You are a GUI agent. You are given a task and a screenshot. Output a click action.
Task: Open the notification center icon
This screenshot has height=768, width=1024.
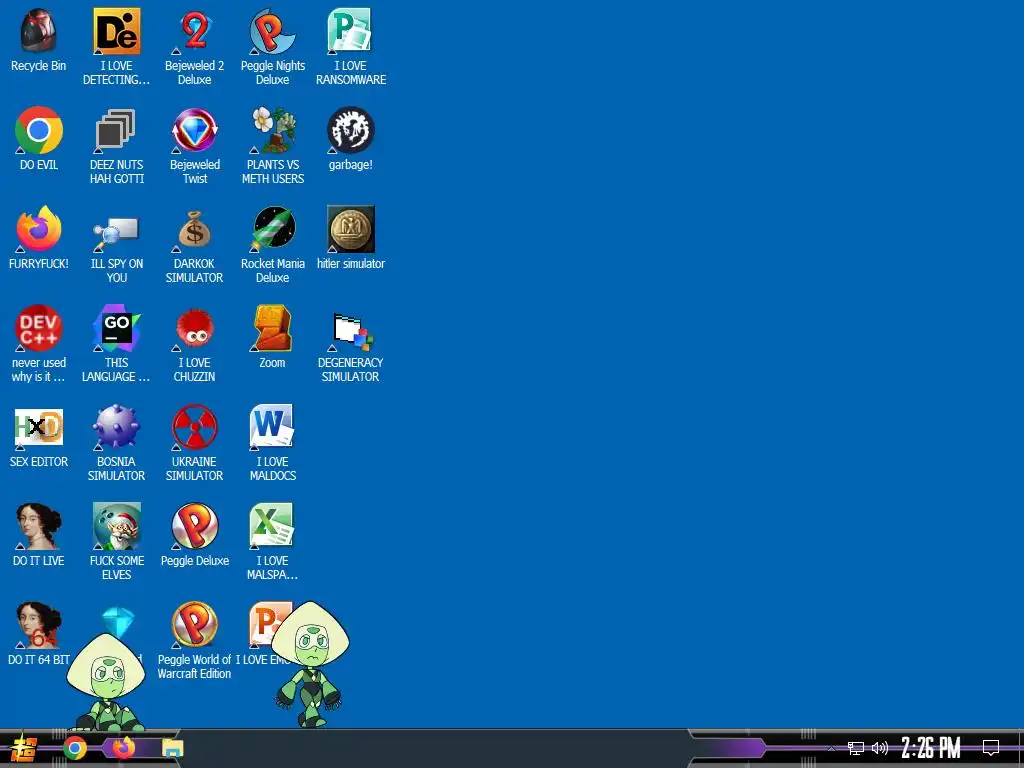click(x=991, y=748)
